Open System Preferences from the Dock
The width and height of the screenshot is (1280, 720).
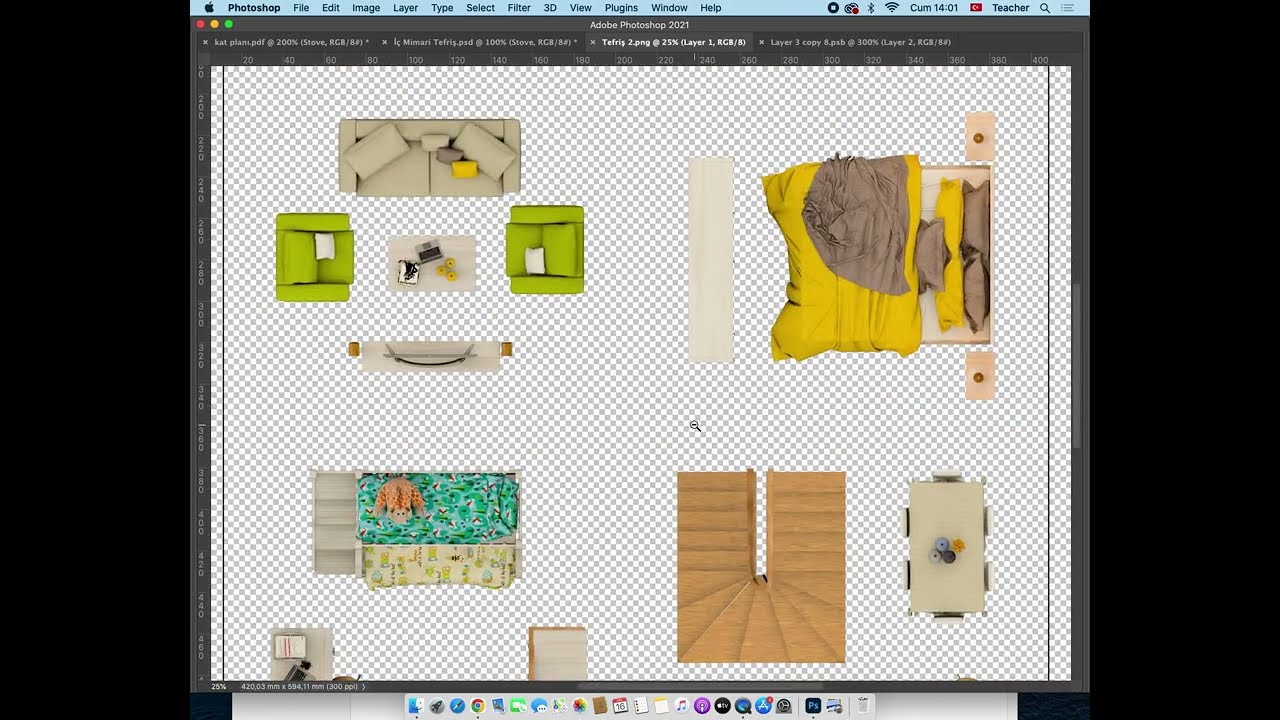coord(784,706)
